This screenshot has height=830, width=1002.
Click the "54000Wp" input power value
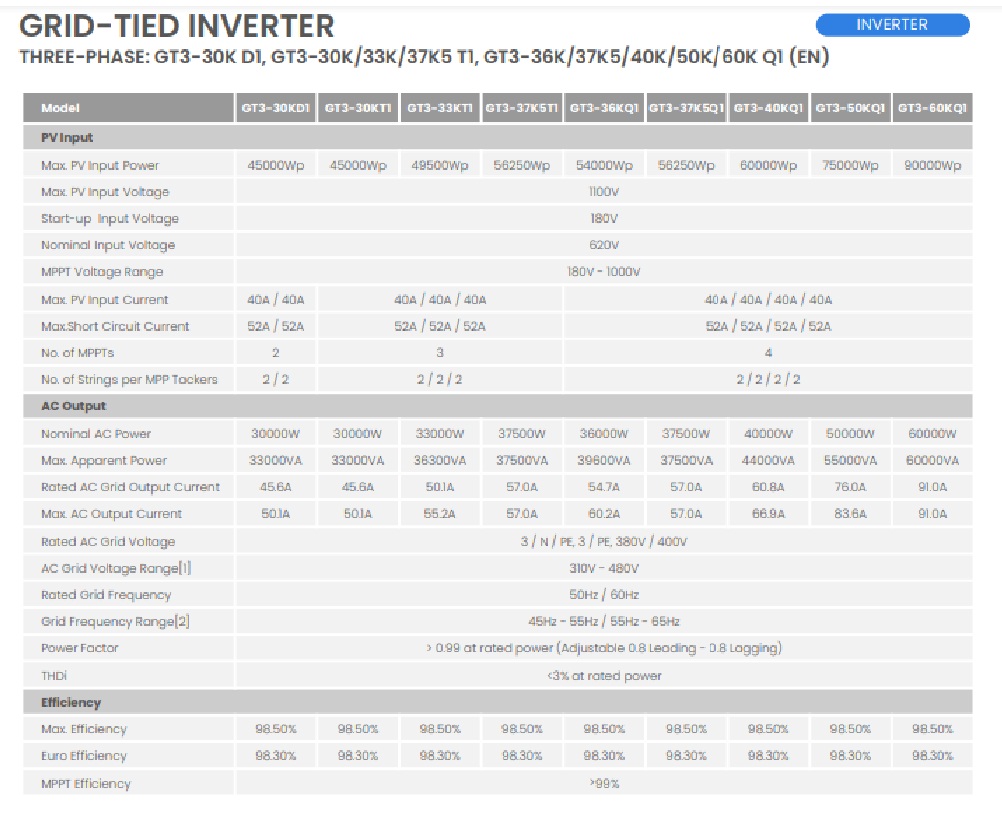(x=604, y=165)
